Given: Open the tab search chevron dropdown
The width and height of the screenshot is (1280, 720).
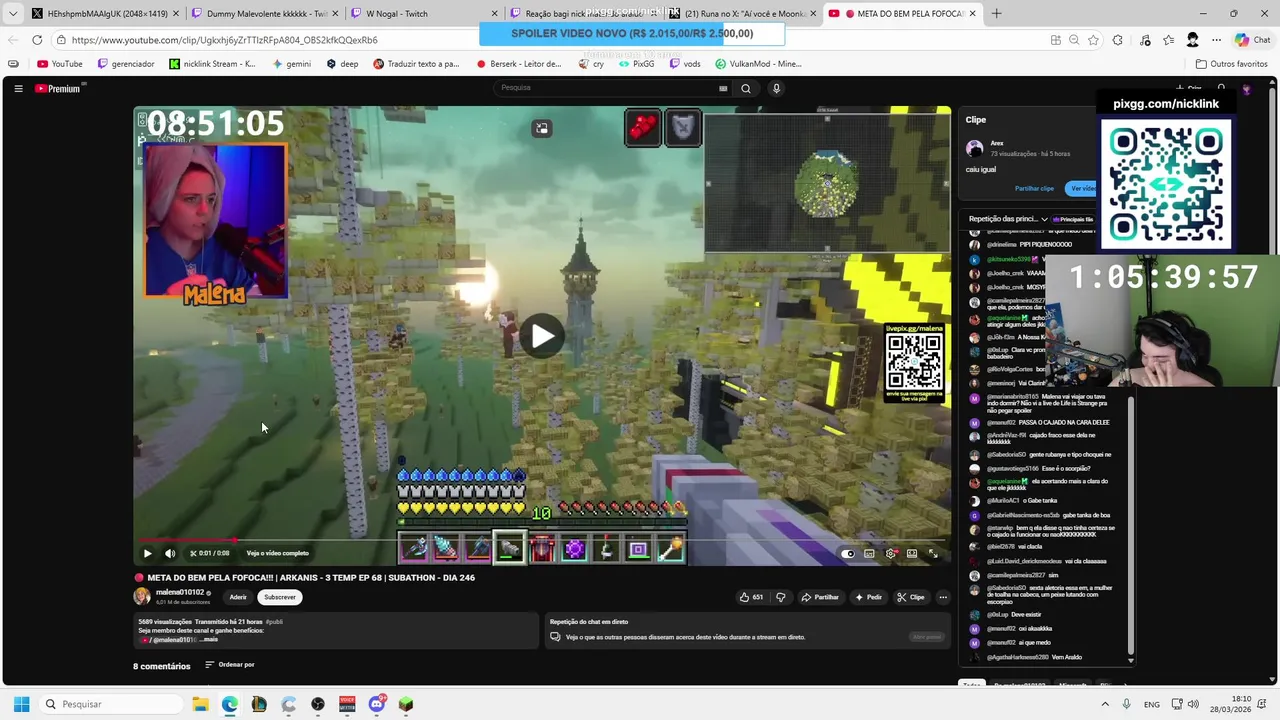Looking at the screenshot, I should 13,14.
